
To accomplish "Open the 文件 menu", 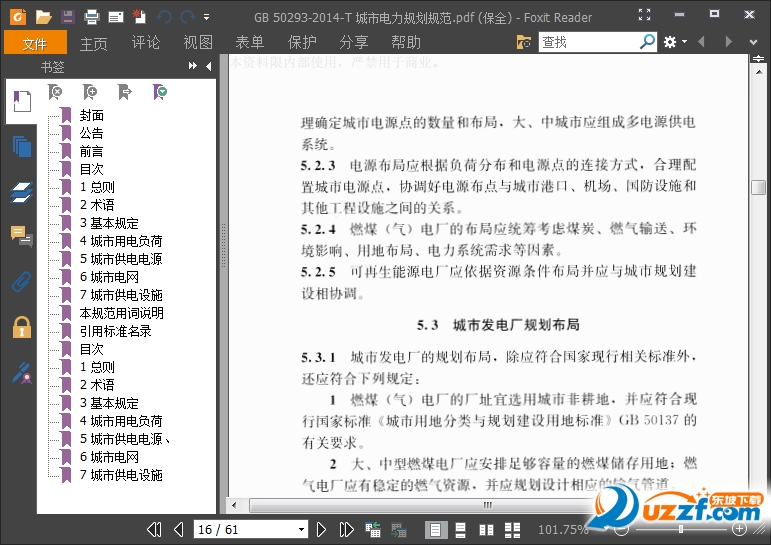I will point(35,43).
